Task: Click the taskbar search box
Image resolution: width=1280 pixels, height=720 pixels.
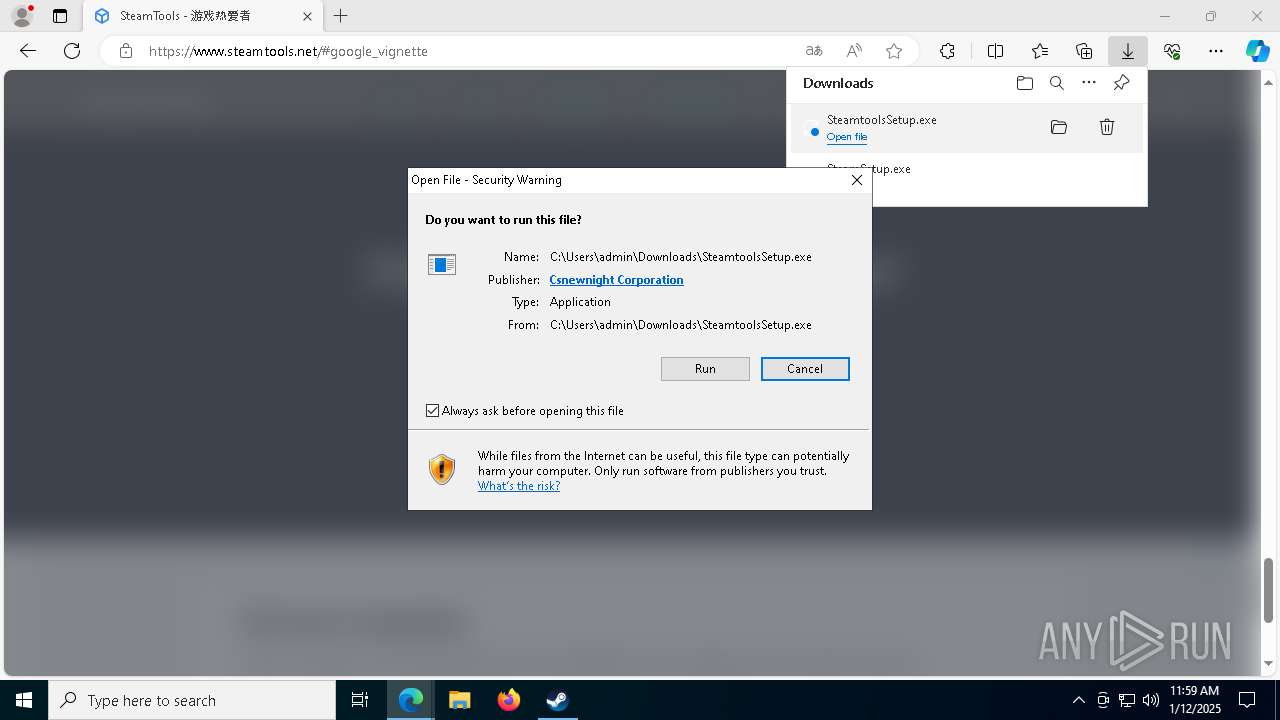Action: (x=192, y=700)
